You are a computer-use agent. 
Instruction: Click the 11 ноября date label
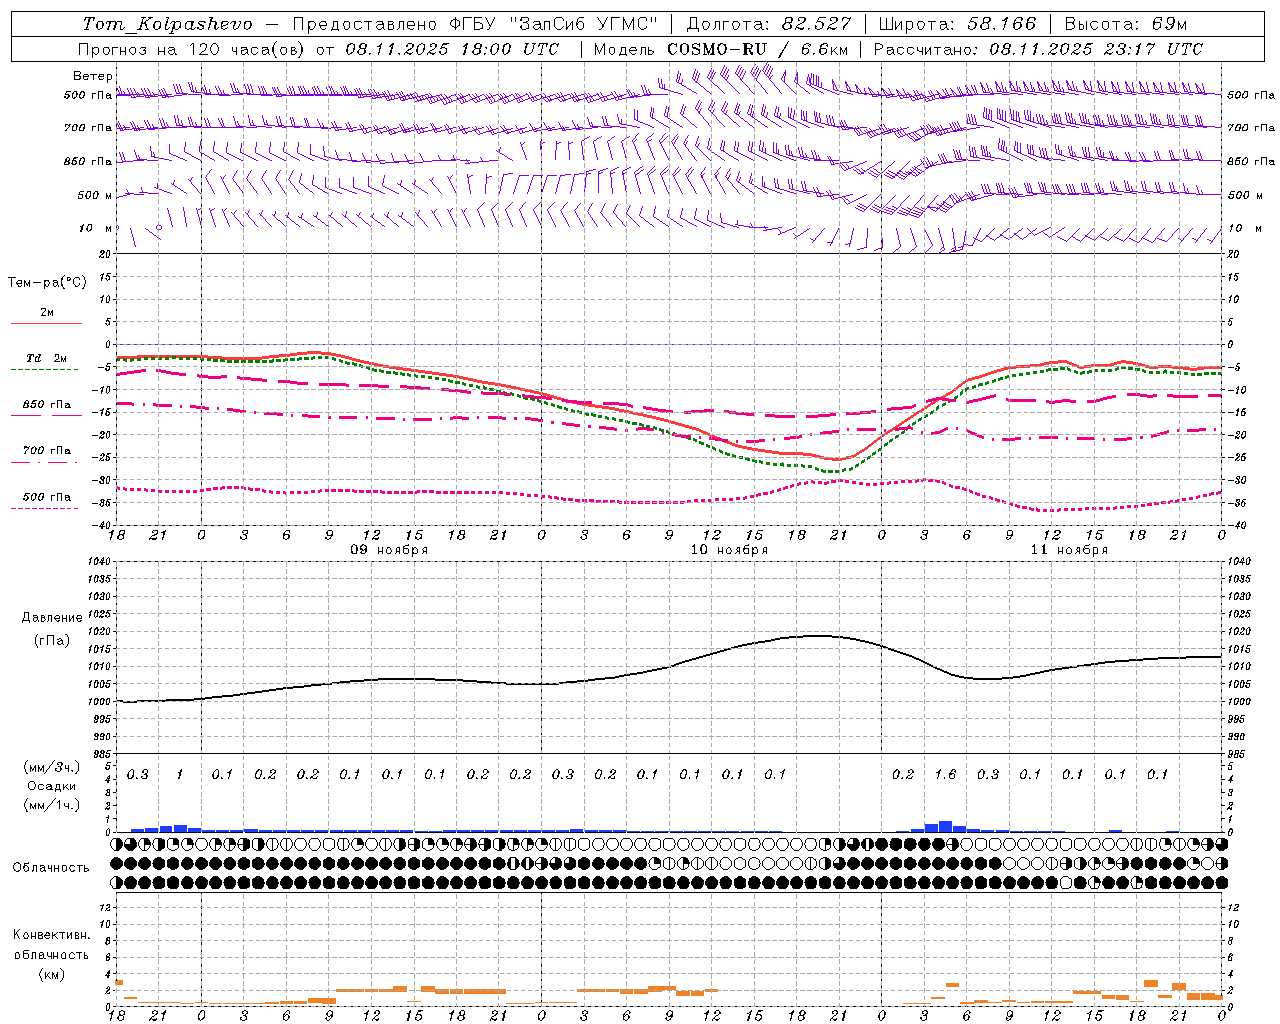pos(1069,550)
